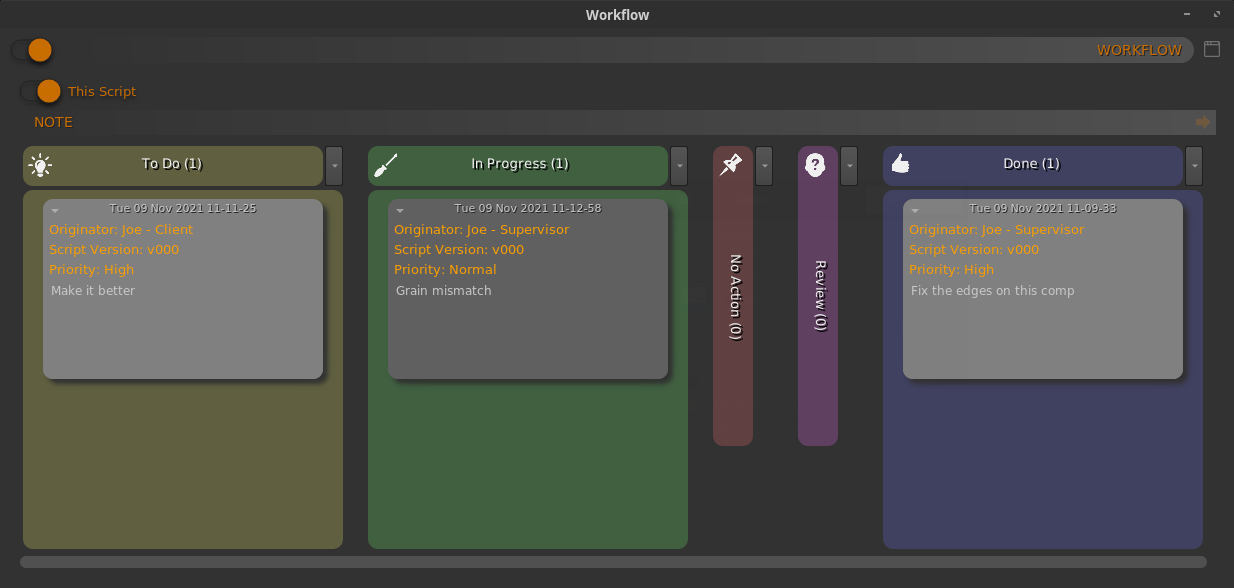
Task: Open the Done column dropdown
Action: click(x=1194, y=165)
